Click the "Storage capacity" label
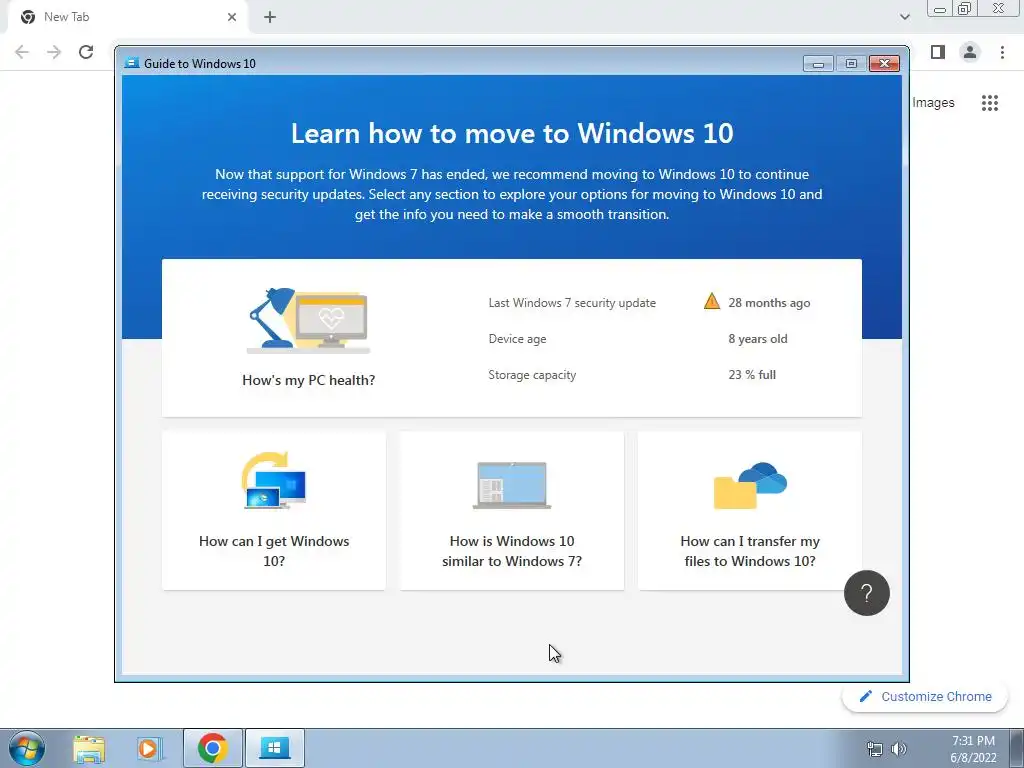The width and height of the screenshot is (1024, 768). click(x=532, y=375)
